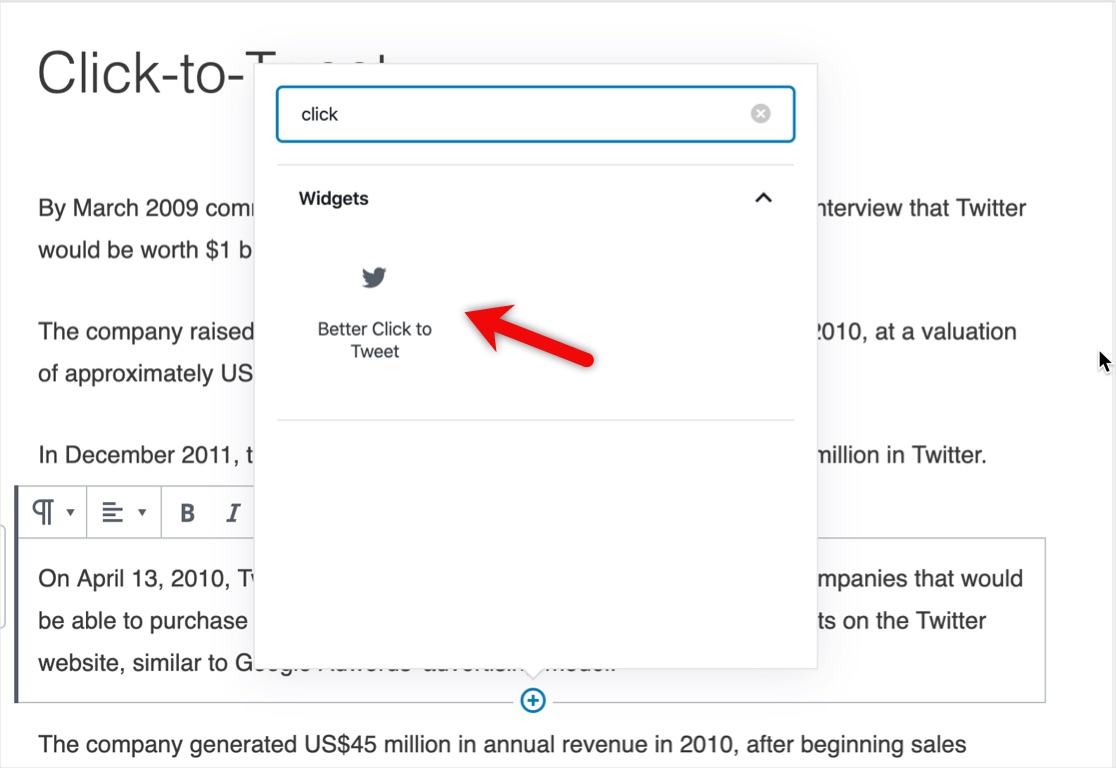Click the "The company generated US$45 million" paragraph
This screenshot has width=1116, height=768.
502,745
